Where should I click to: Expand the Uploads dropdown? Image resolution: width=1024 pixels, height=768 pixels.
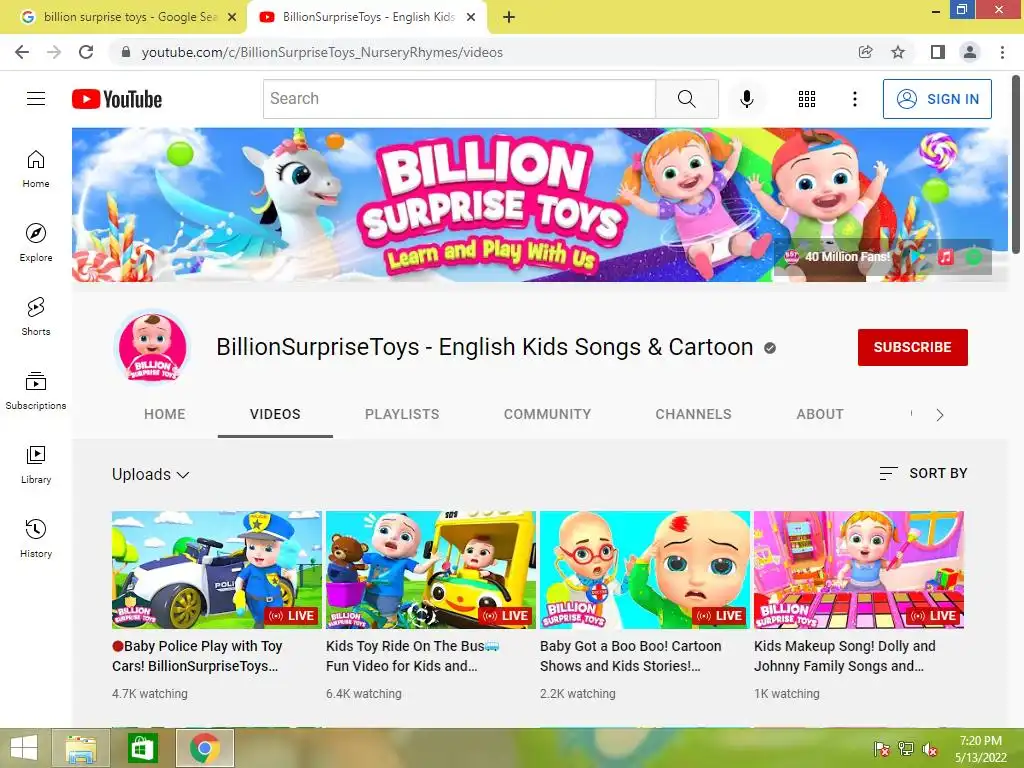[150, 475]
